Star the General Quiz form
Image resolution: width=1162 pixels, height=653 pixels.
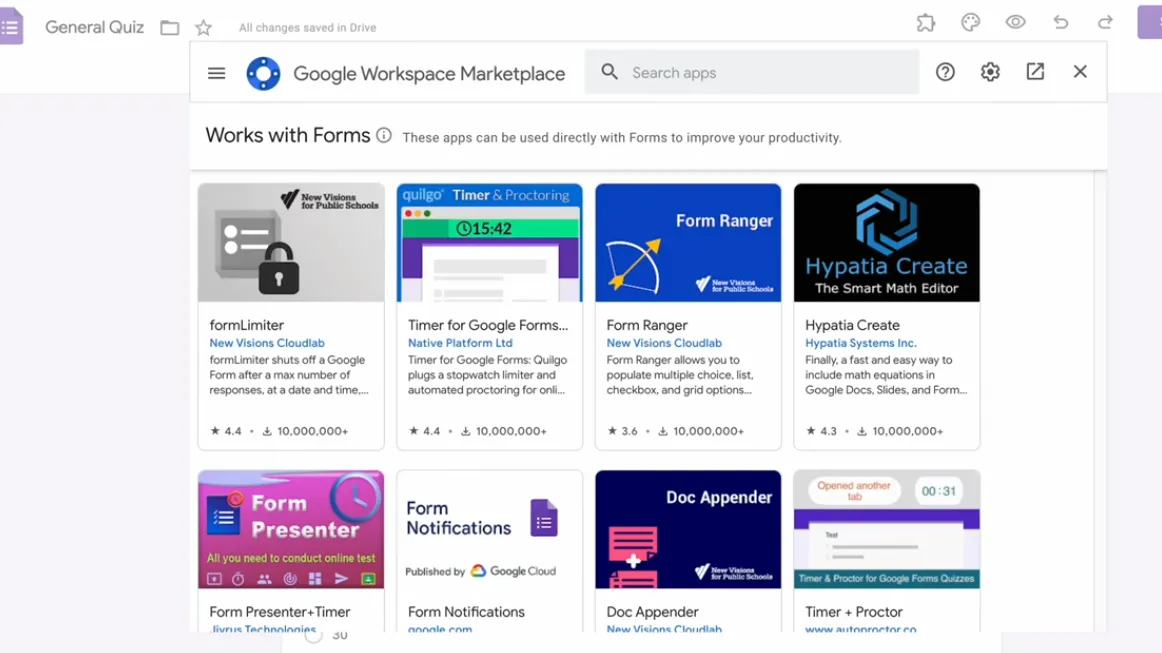coord(203,28)
